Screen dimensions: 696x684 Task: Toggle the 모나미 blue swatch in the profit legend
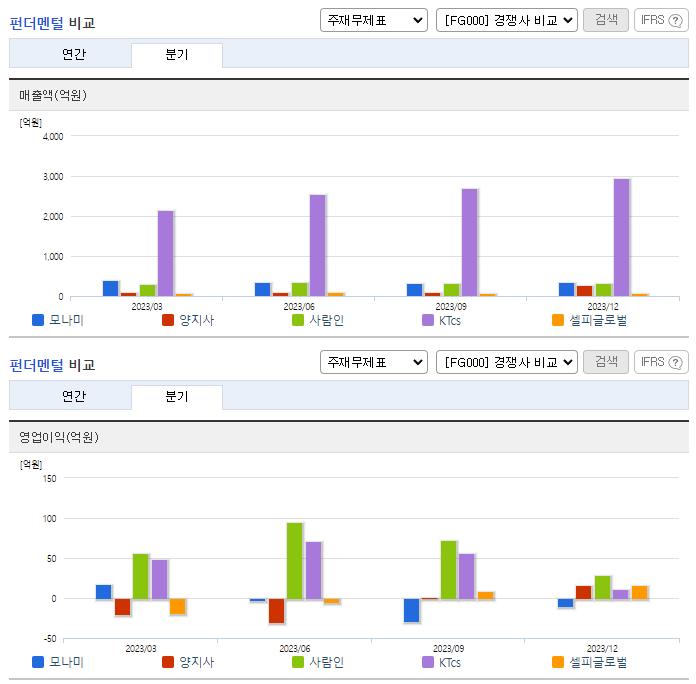coord(38,662)
